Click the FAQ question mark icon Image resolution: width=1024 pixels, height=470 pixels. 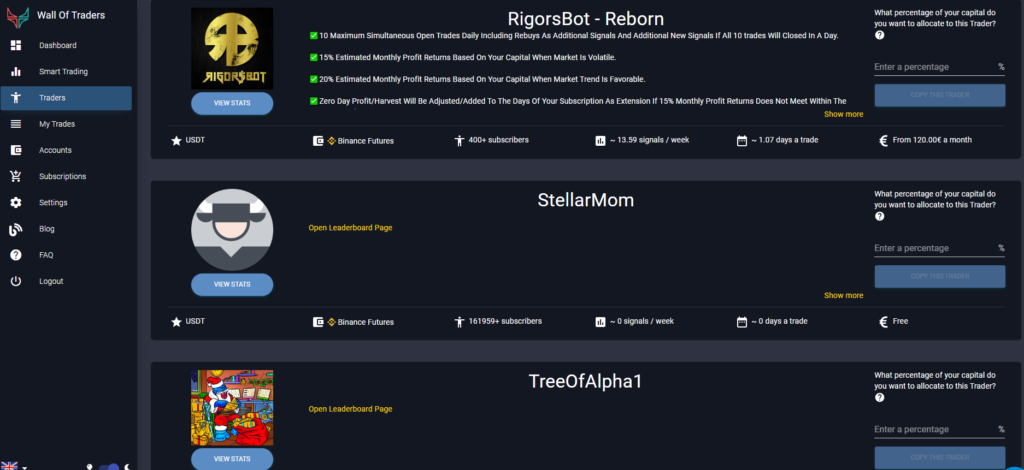tap(15, 255)
